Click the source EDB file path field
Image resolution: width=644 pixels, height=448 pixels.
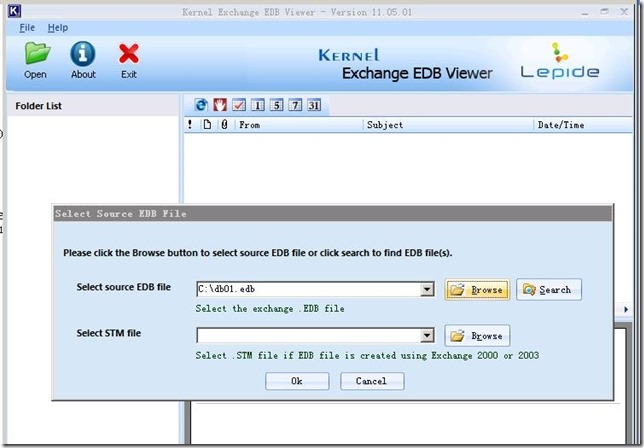(x=309, y=289)
